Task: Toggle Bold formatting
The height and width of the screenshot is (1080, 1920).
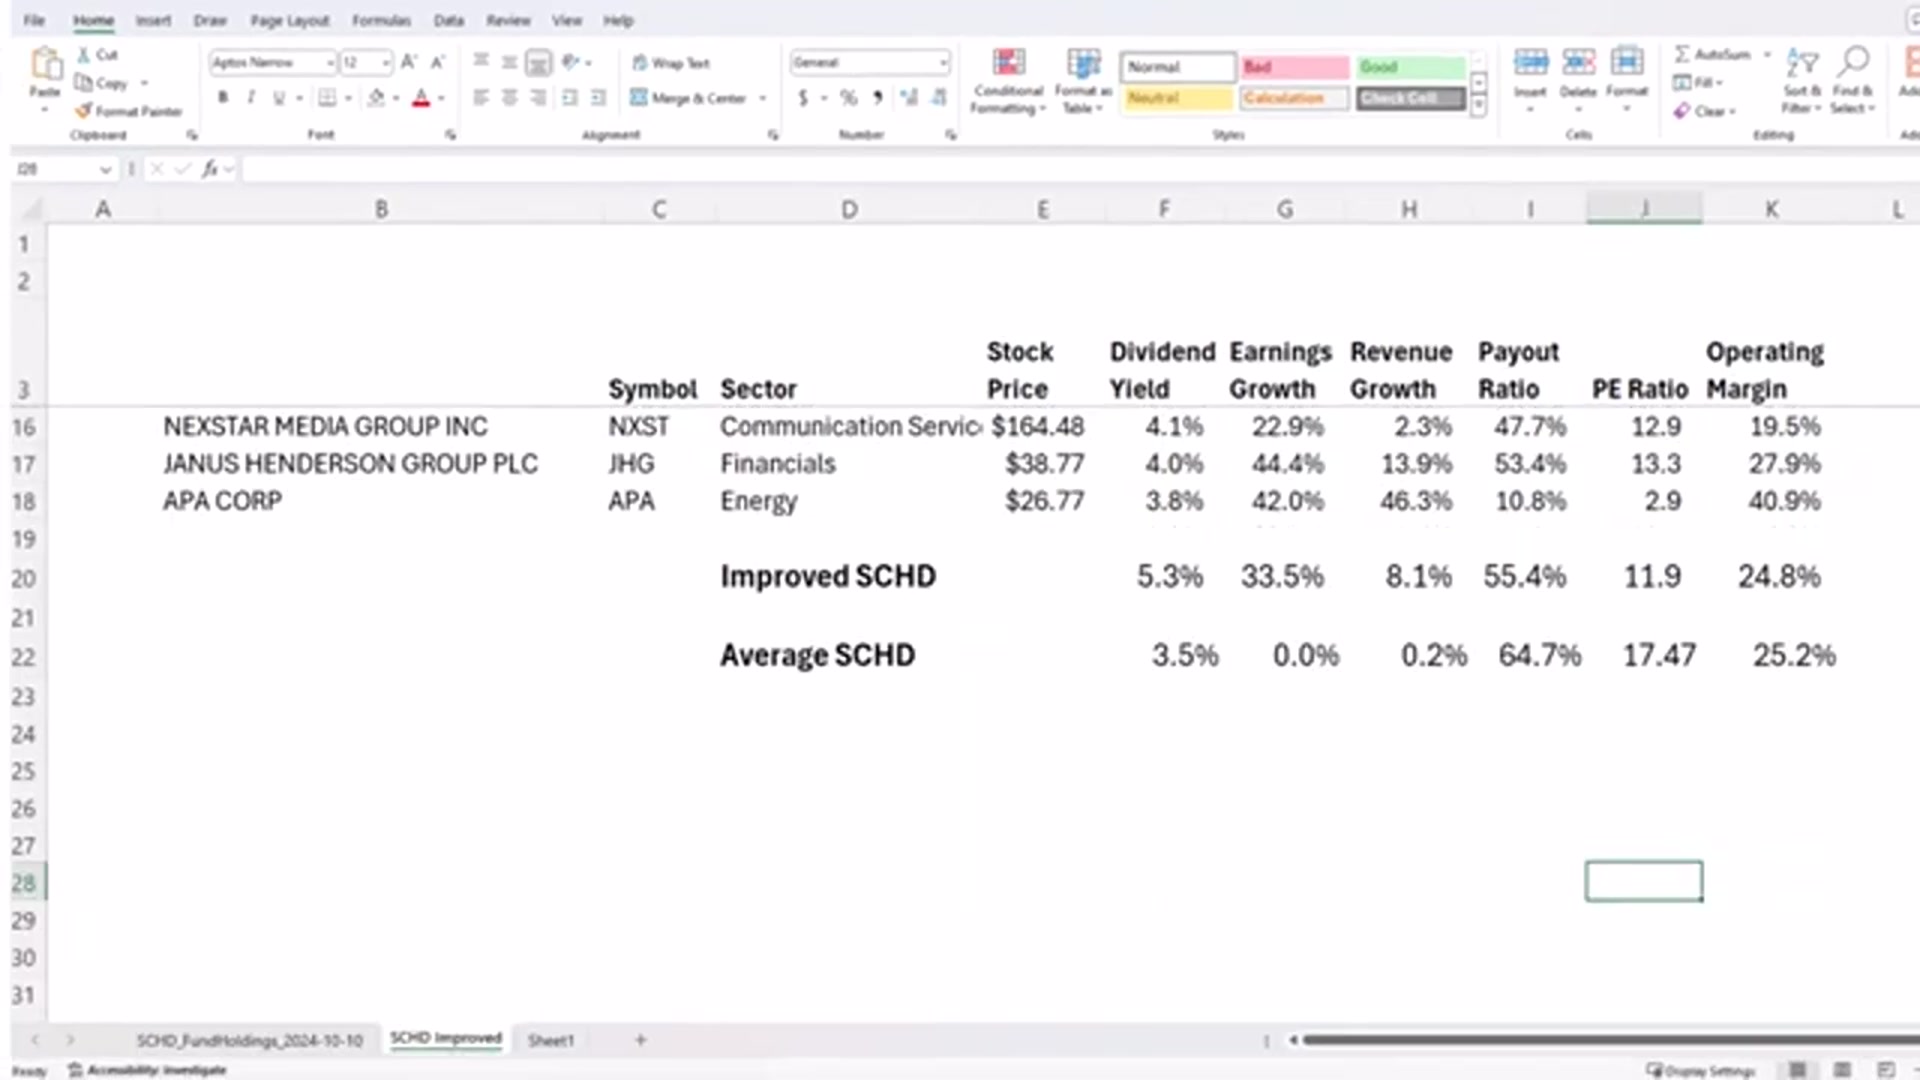Action: click(223, 97)
